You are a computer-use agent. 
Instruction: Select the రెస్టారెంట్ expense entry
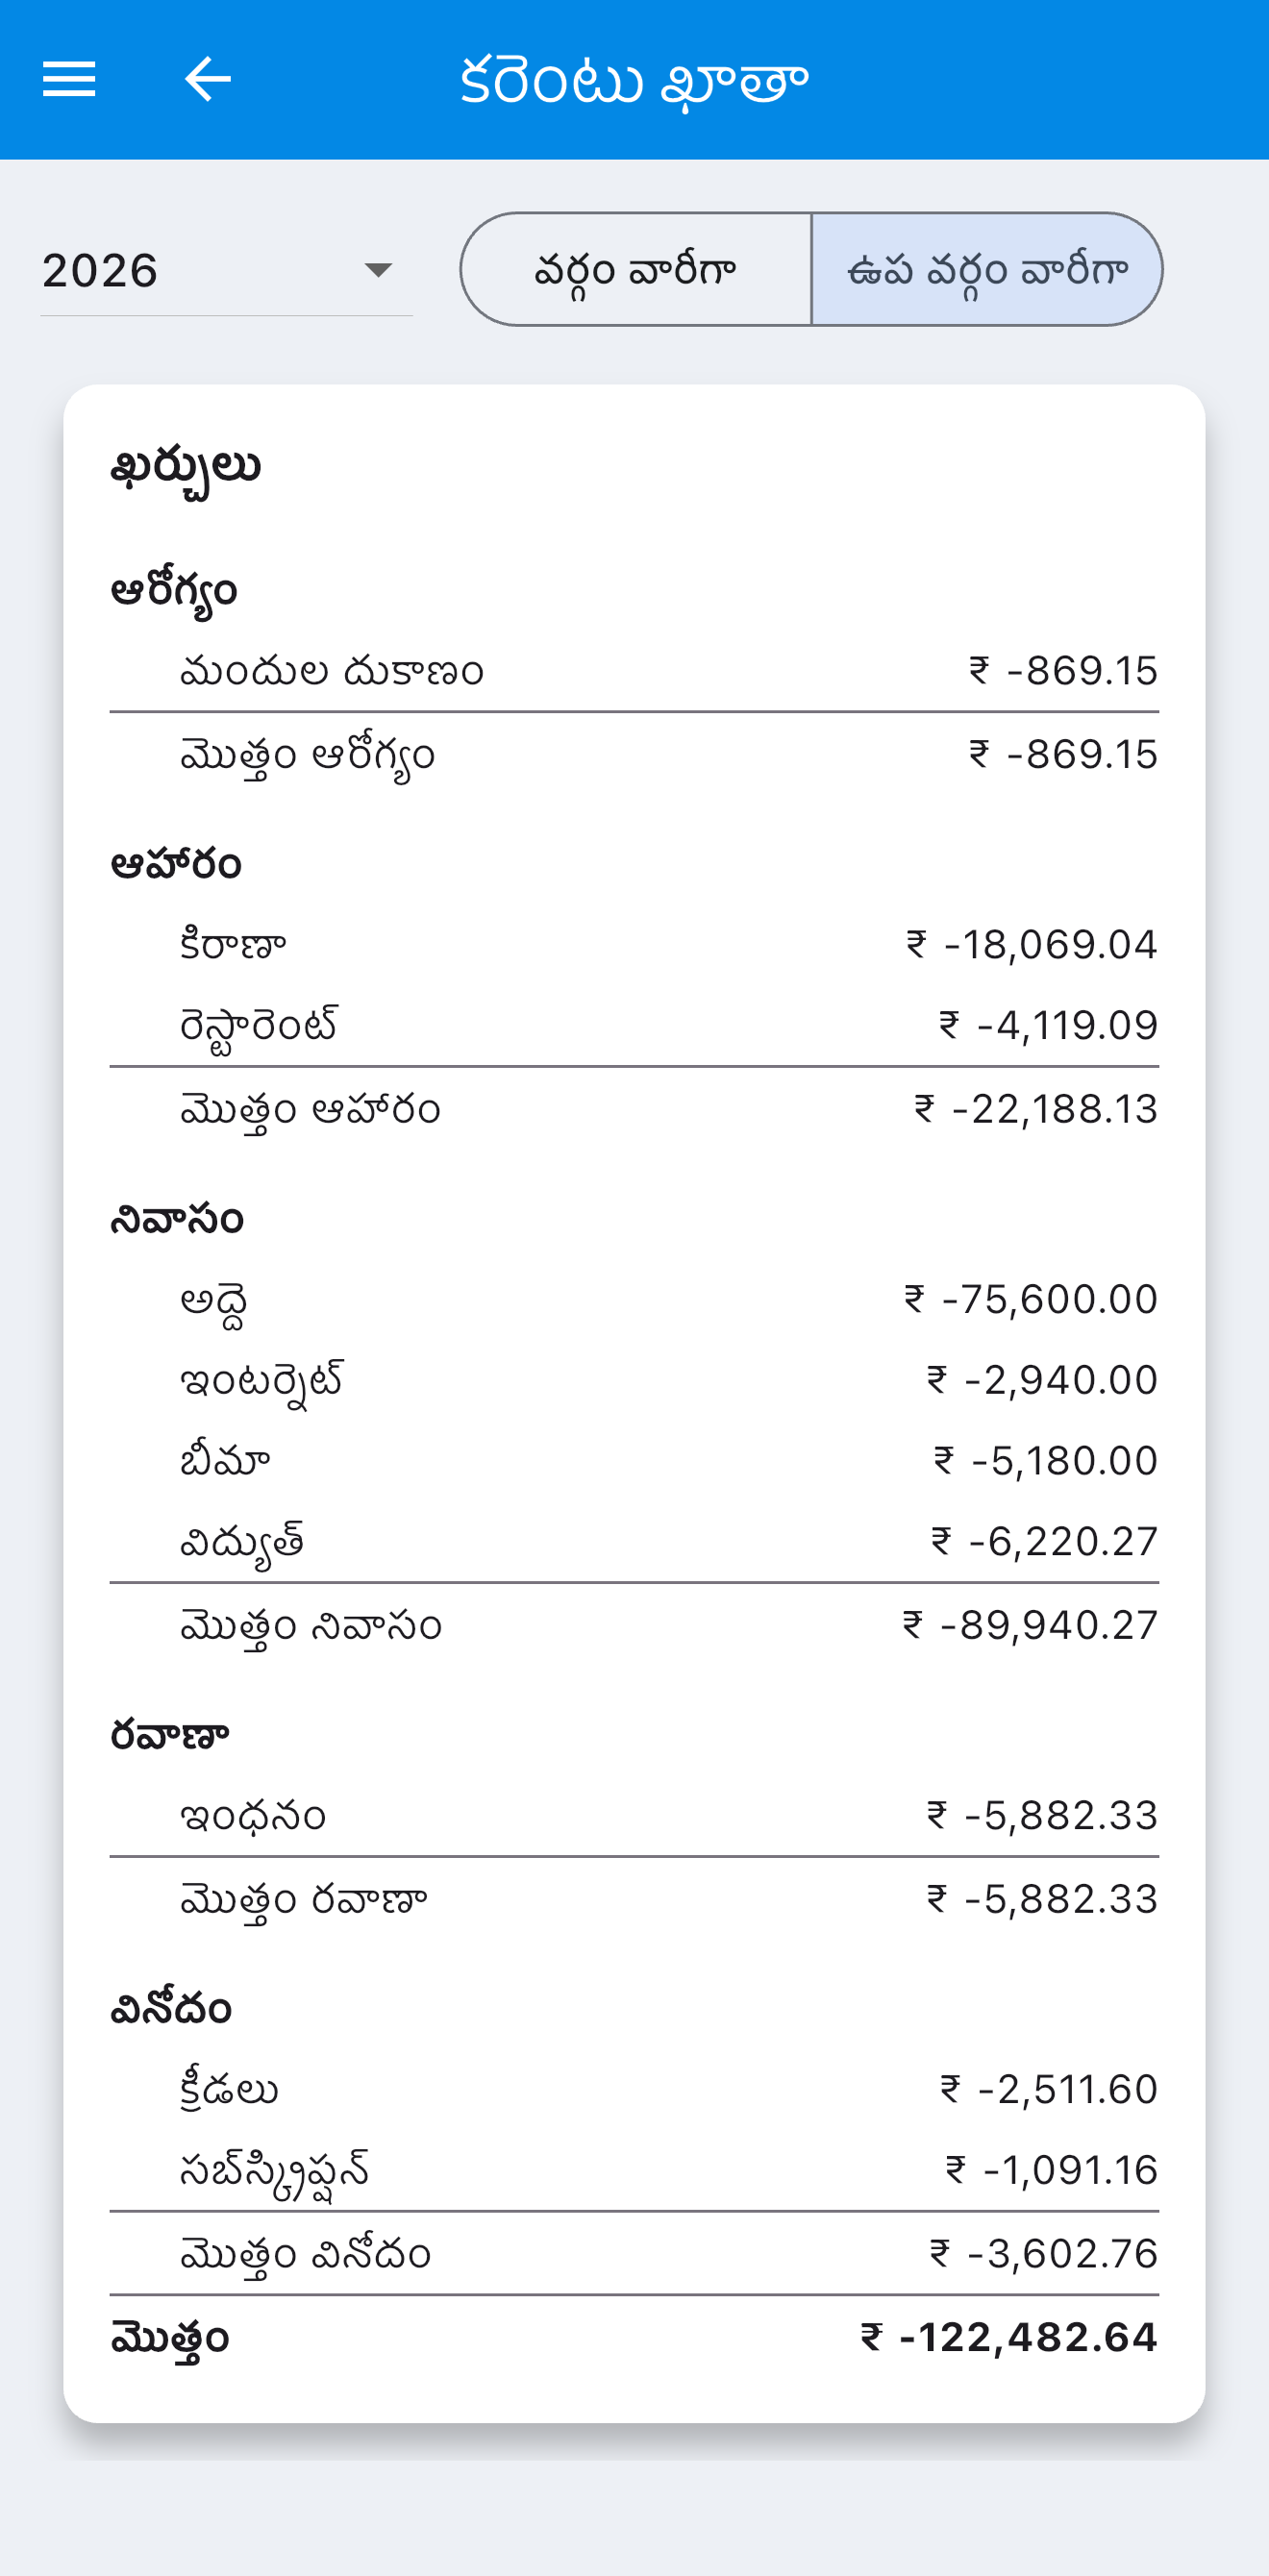pos(634,1026)
